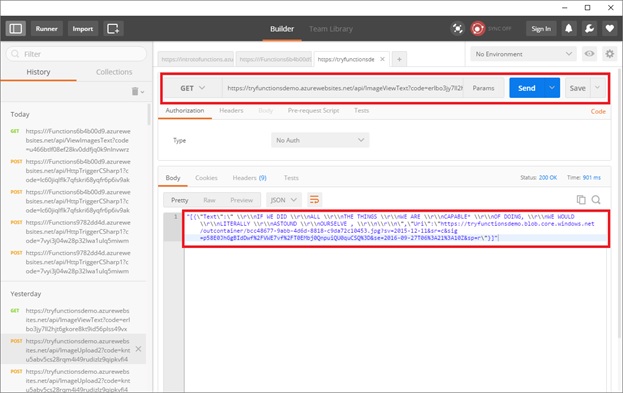Select the History sidebar tab
The width and height of the screenshot is (623, 393).
[x=38, y=72]
